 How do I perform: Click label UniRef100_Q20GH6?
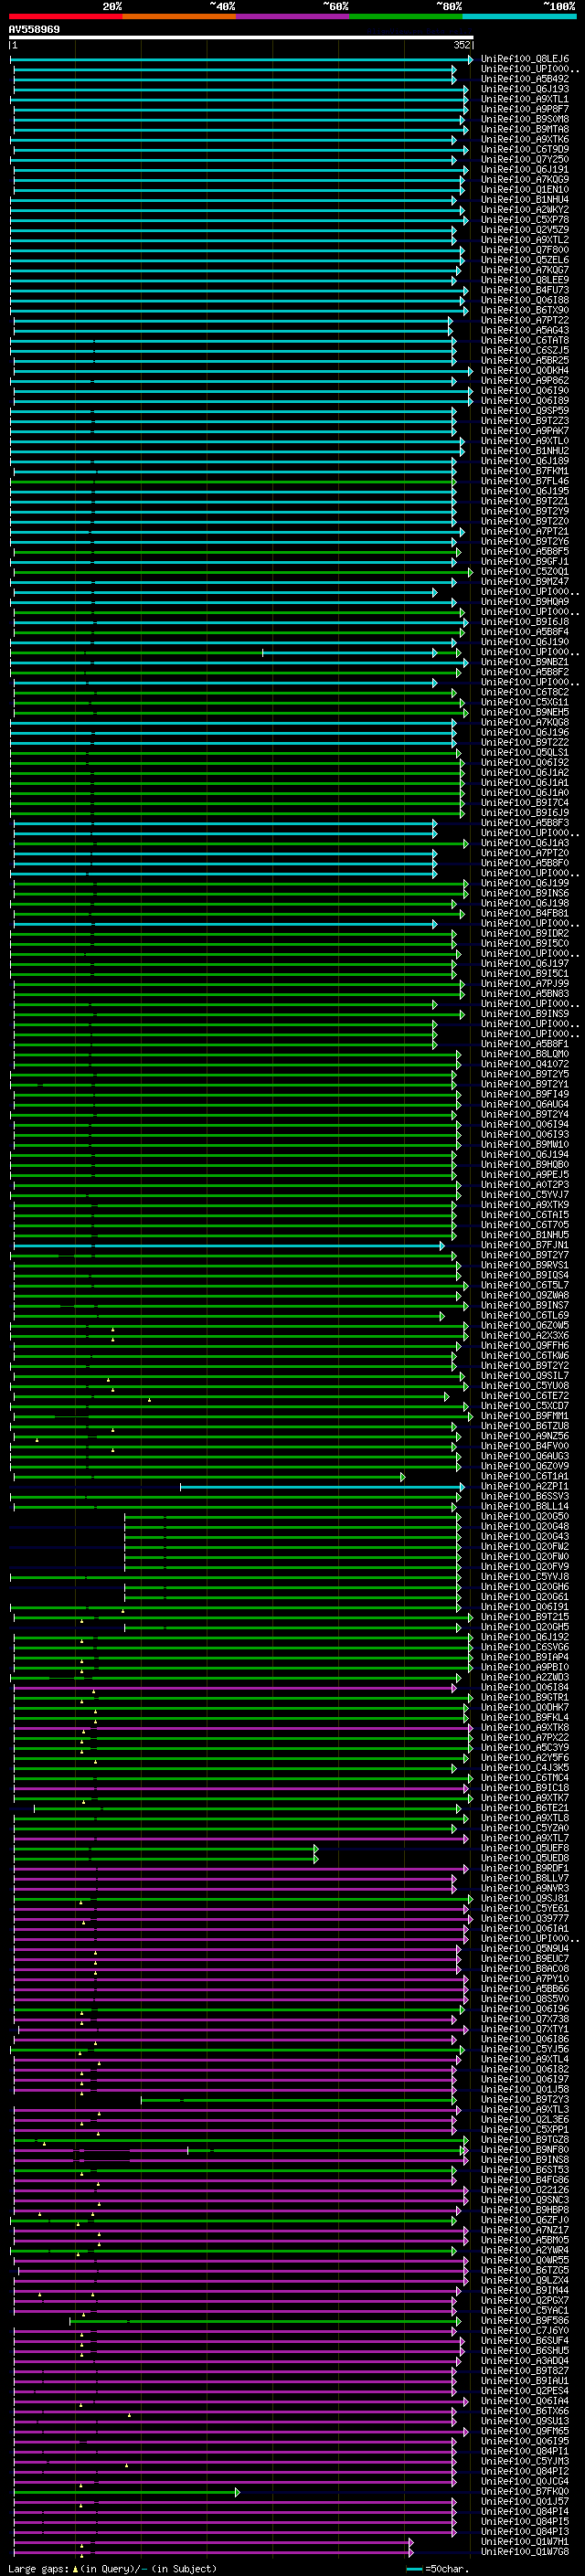pyautogui.click(x=525, y=1587)
